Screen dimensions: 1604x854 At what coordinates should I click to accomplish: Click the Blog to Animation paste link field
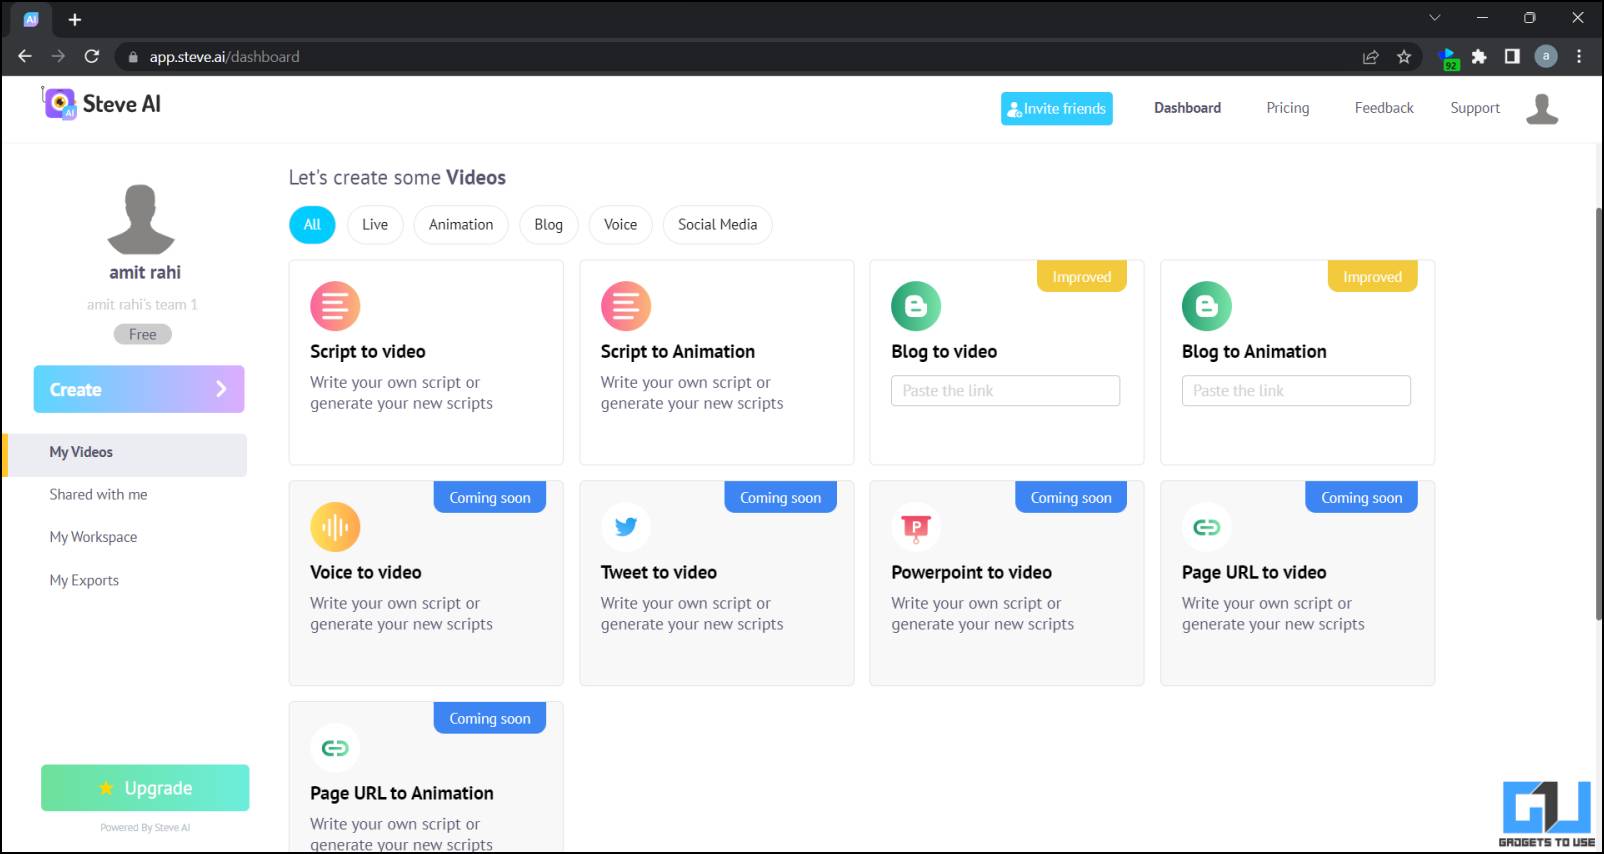coord(1296,391)
